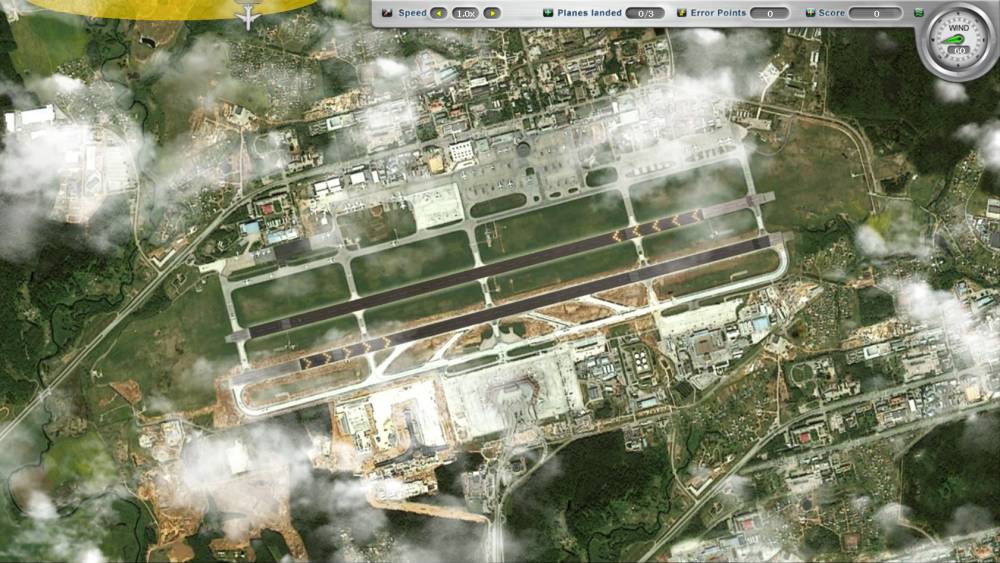The height and width of the screenshot is (563, 1000).
Task: Increase game speed with right arrow
Action: [x=492, y=13]
